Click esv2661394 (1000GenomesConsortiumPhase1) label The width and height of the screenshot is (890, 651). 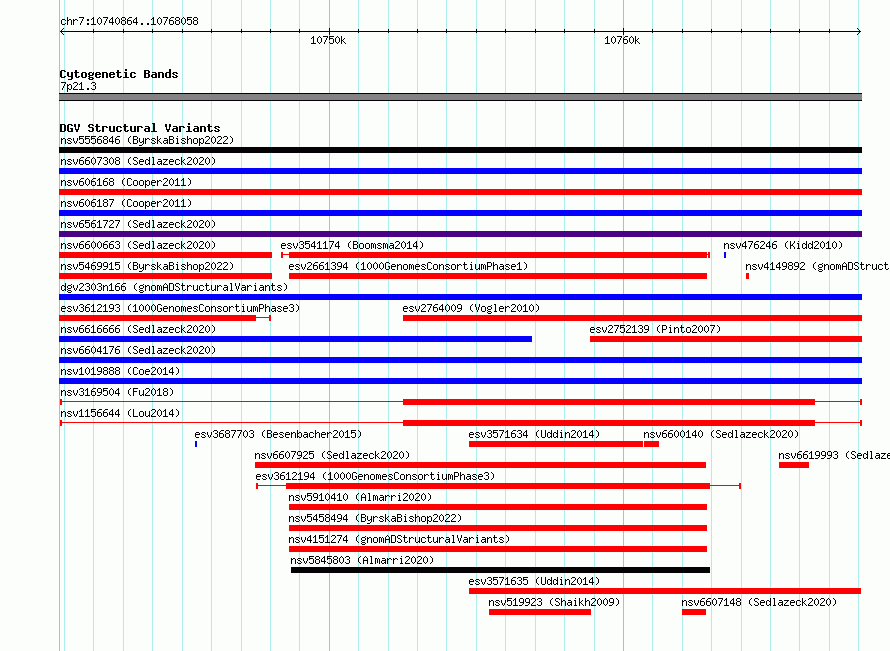pyautogui.click(x=408, y=266)
